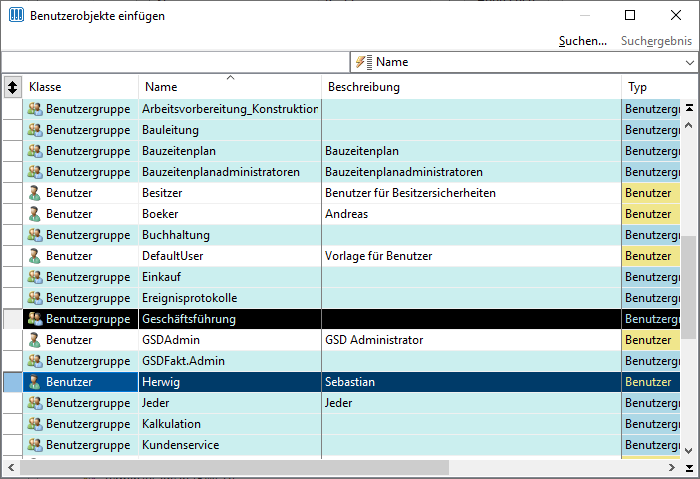Click the scroll up arrow
Image resolution: width=700 pixels, height=479 pixels.
[690, 126]
